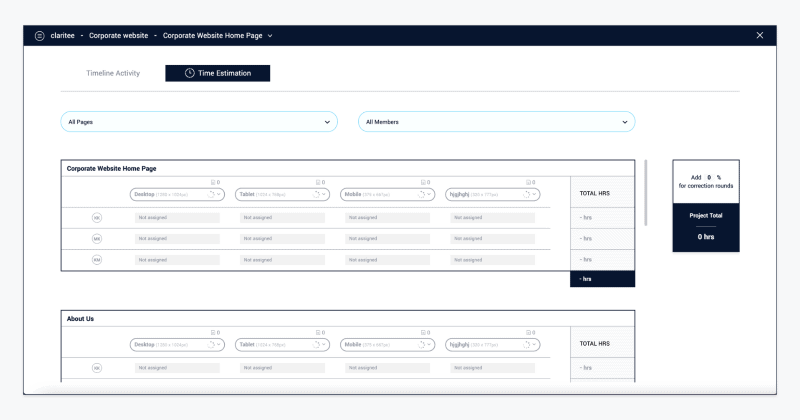The image size is (800, 420).
Task: Click the MK member avatar icon
Action: (x=97, y=239)
